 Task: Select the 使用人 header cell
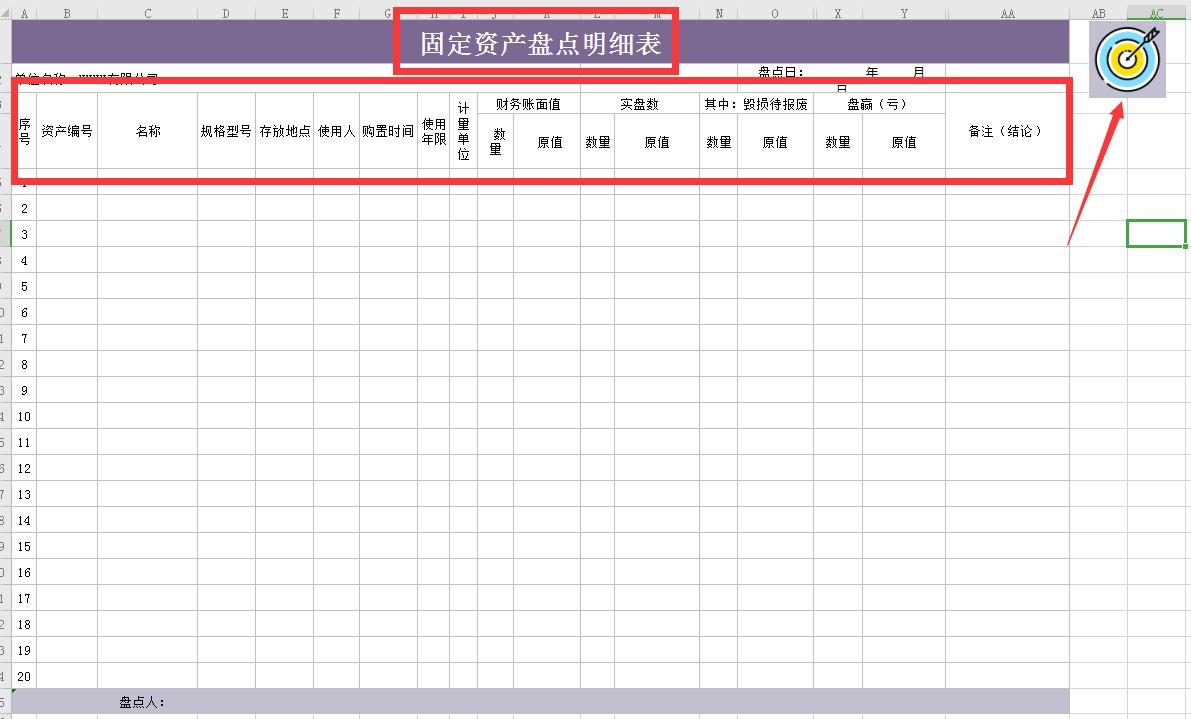click(336, 131)
